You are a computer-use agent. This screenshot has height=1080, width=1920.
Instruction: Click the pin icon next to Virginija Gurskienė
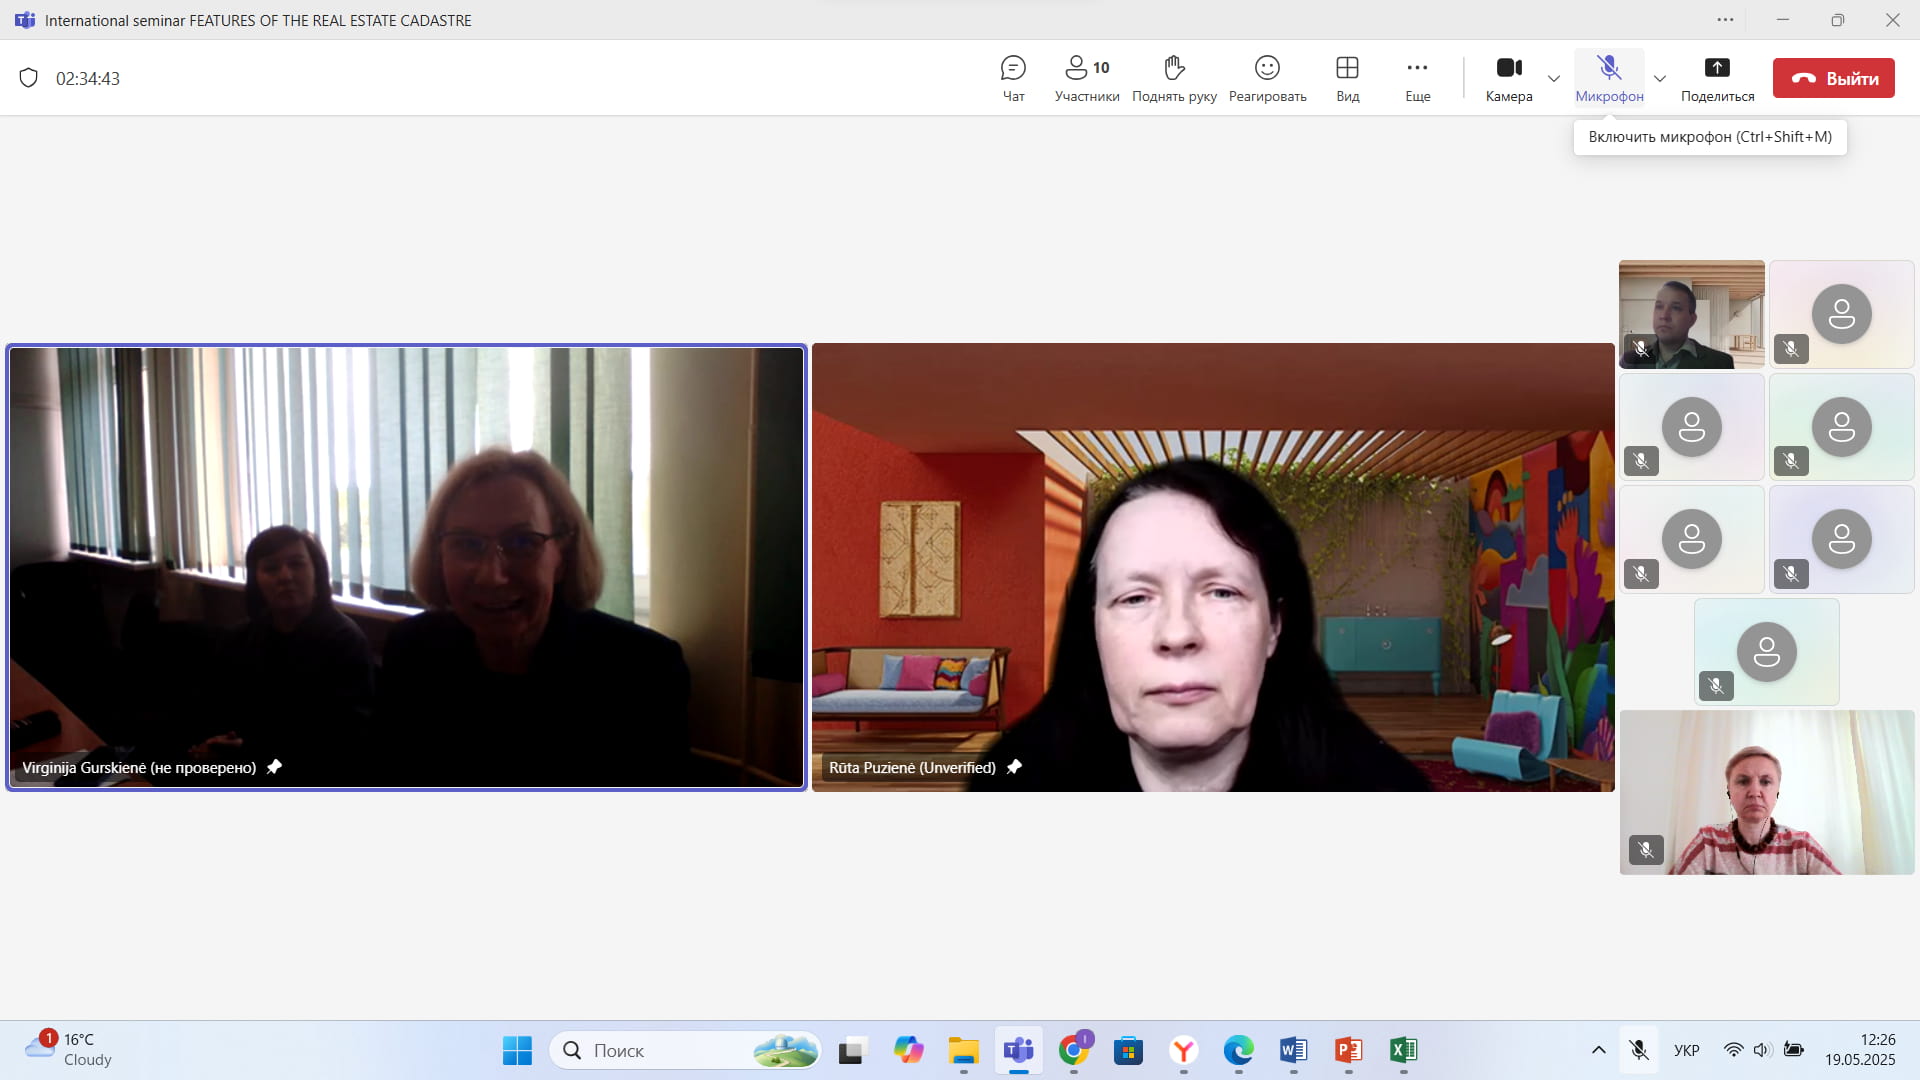[x=274, y=767]
